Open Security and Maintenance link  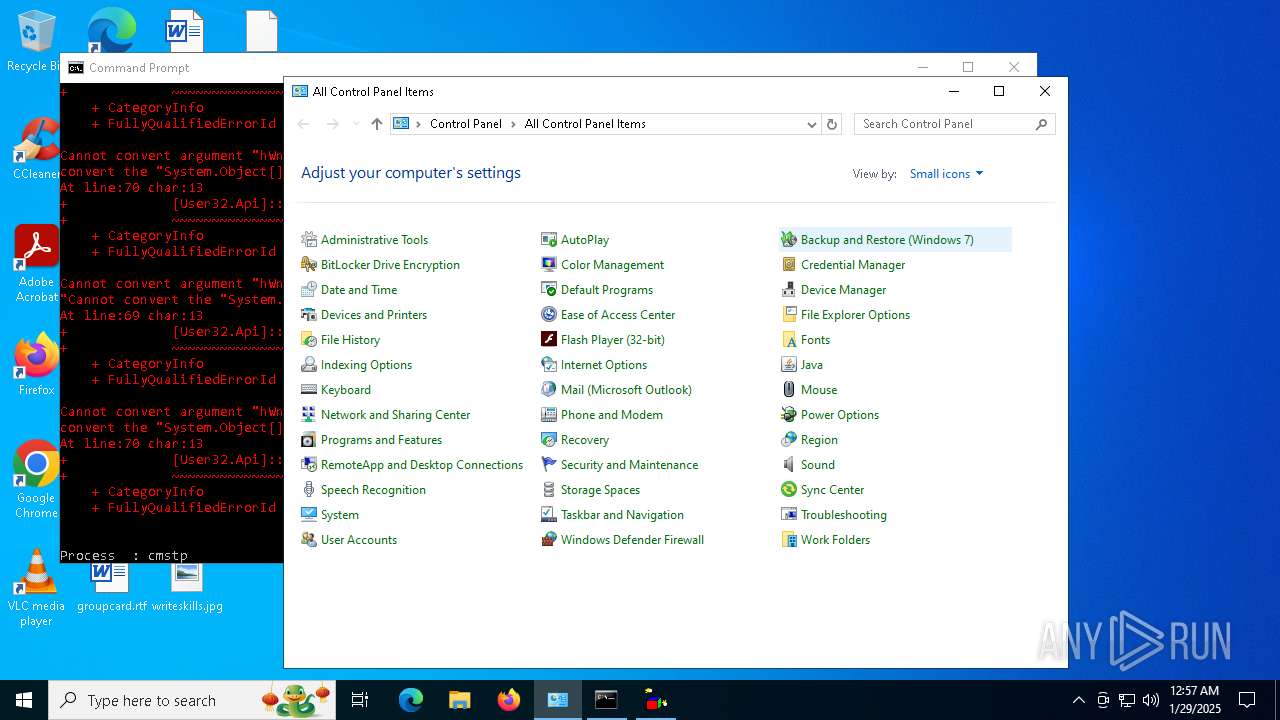629,465
